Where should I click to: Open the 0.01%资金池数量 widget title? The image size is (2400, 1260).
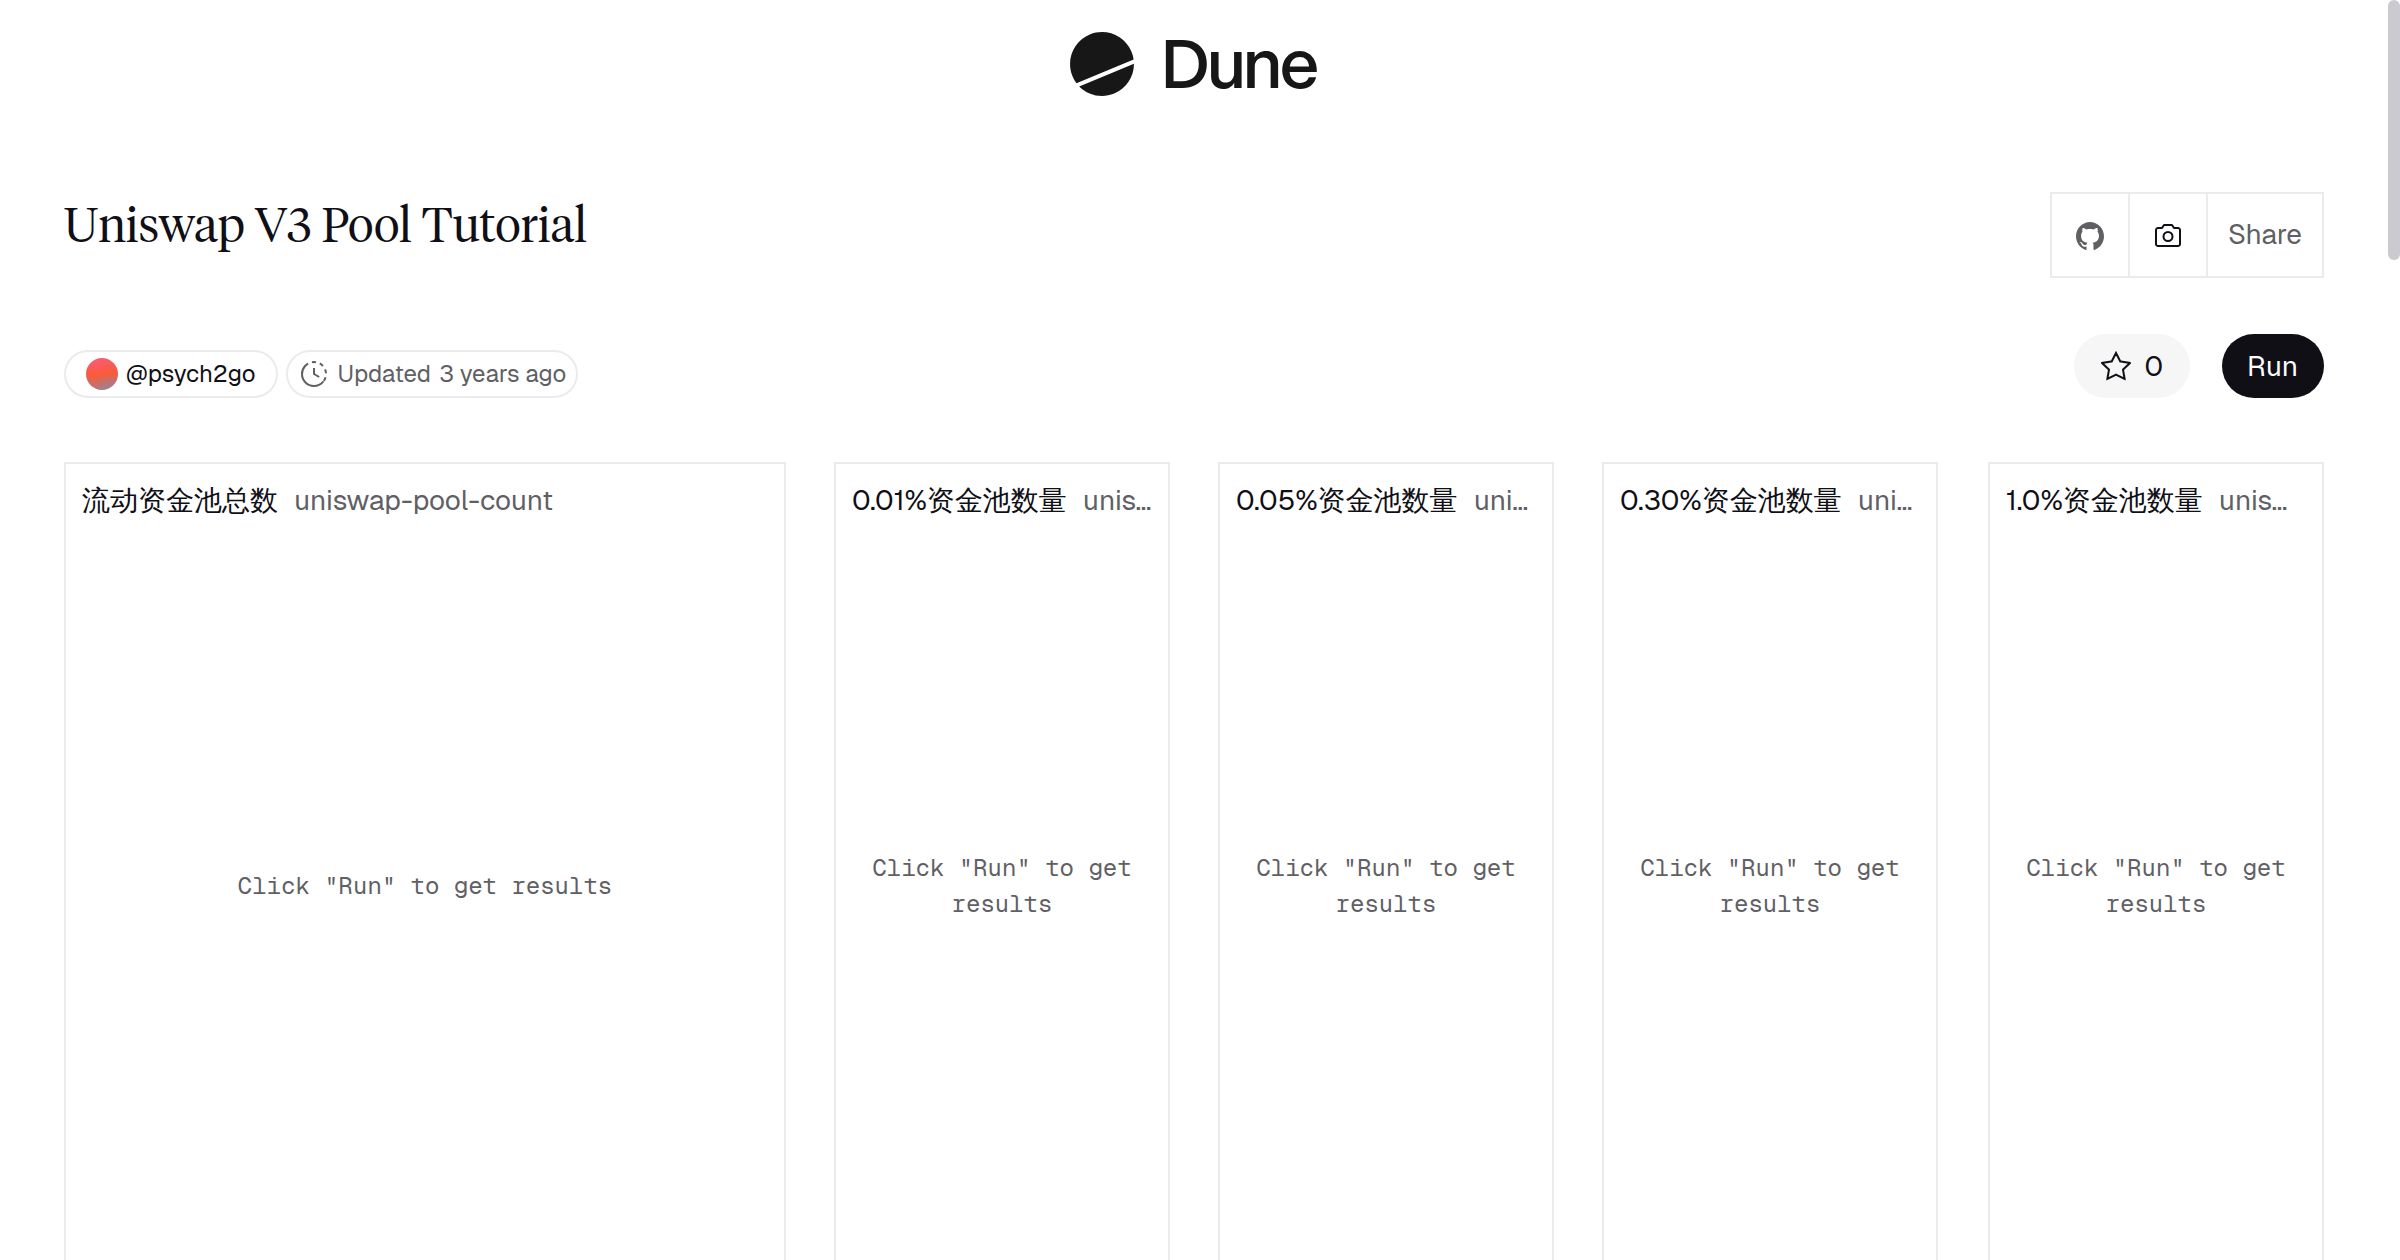tap(958, 501)
